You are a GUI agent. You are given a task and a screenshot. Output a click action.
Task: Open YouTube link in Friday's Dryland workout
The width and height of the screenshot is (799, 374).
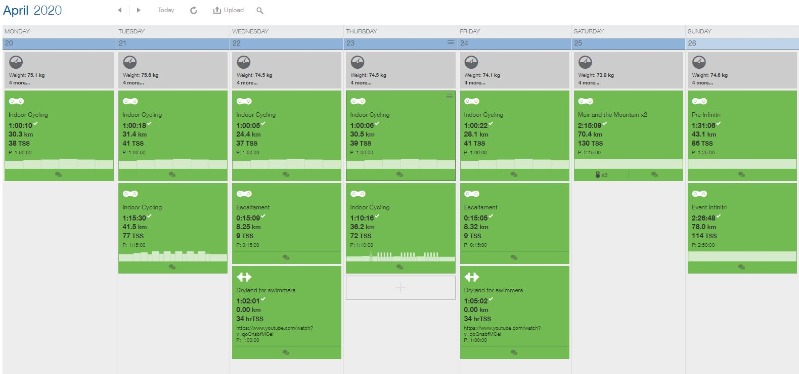pyautogui.click(x=502, y=331)
